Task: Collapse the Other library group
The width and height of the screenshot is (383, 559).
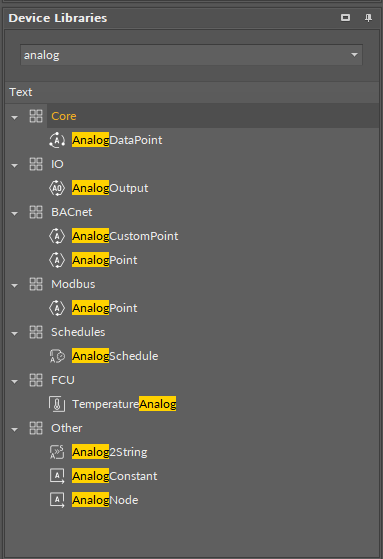Action: tap(15, 429)
